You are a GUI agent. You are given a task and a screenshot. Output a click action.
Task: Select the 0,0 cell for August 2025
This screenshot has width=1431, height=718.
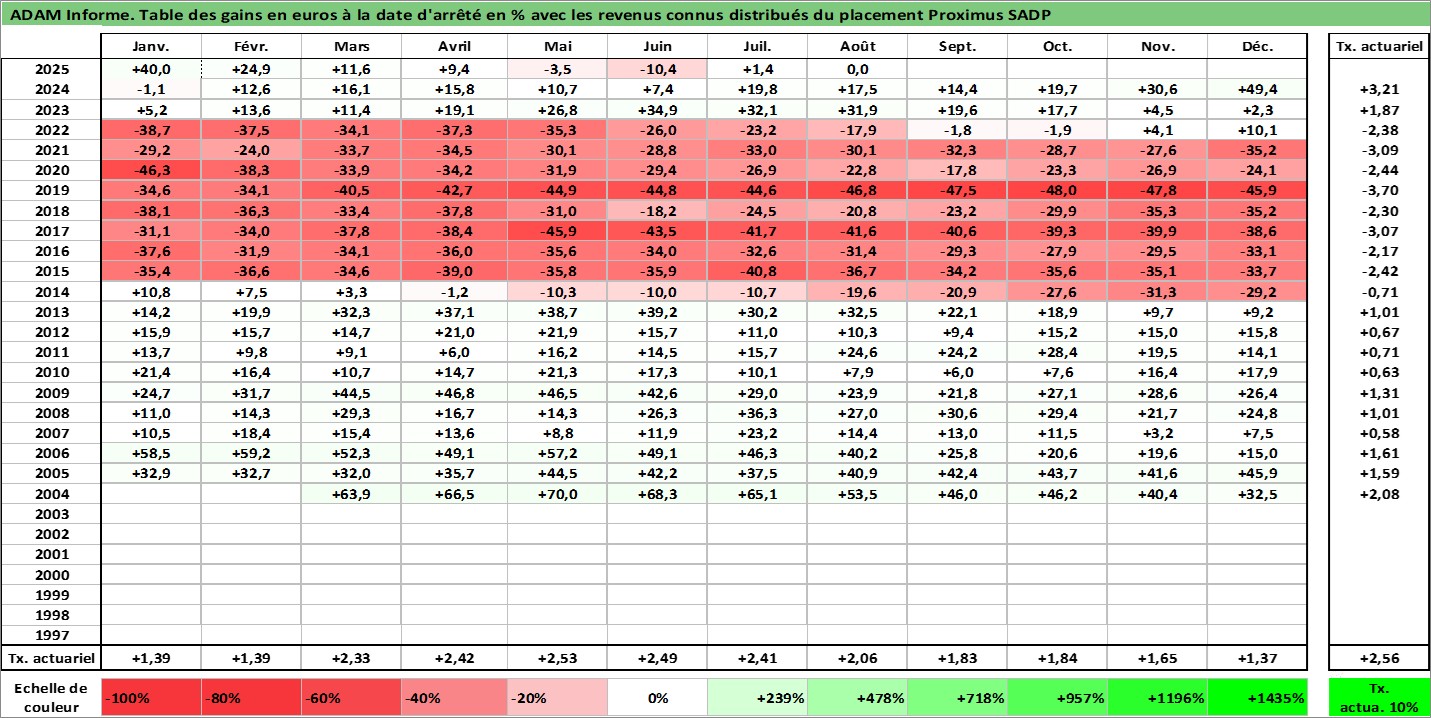[858, 69]
